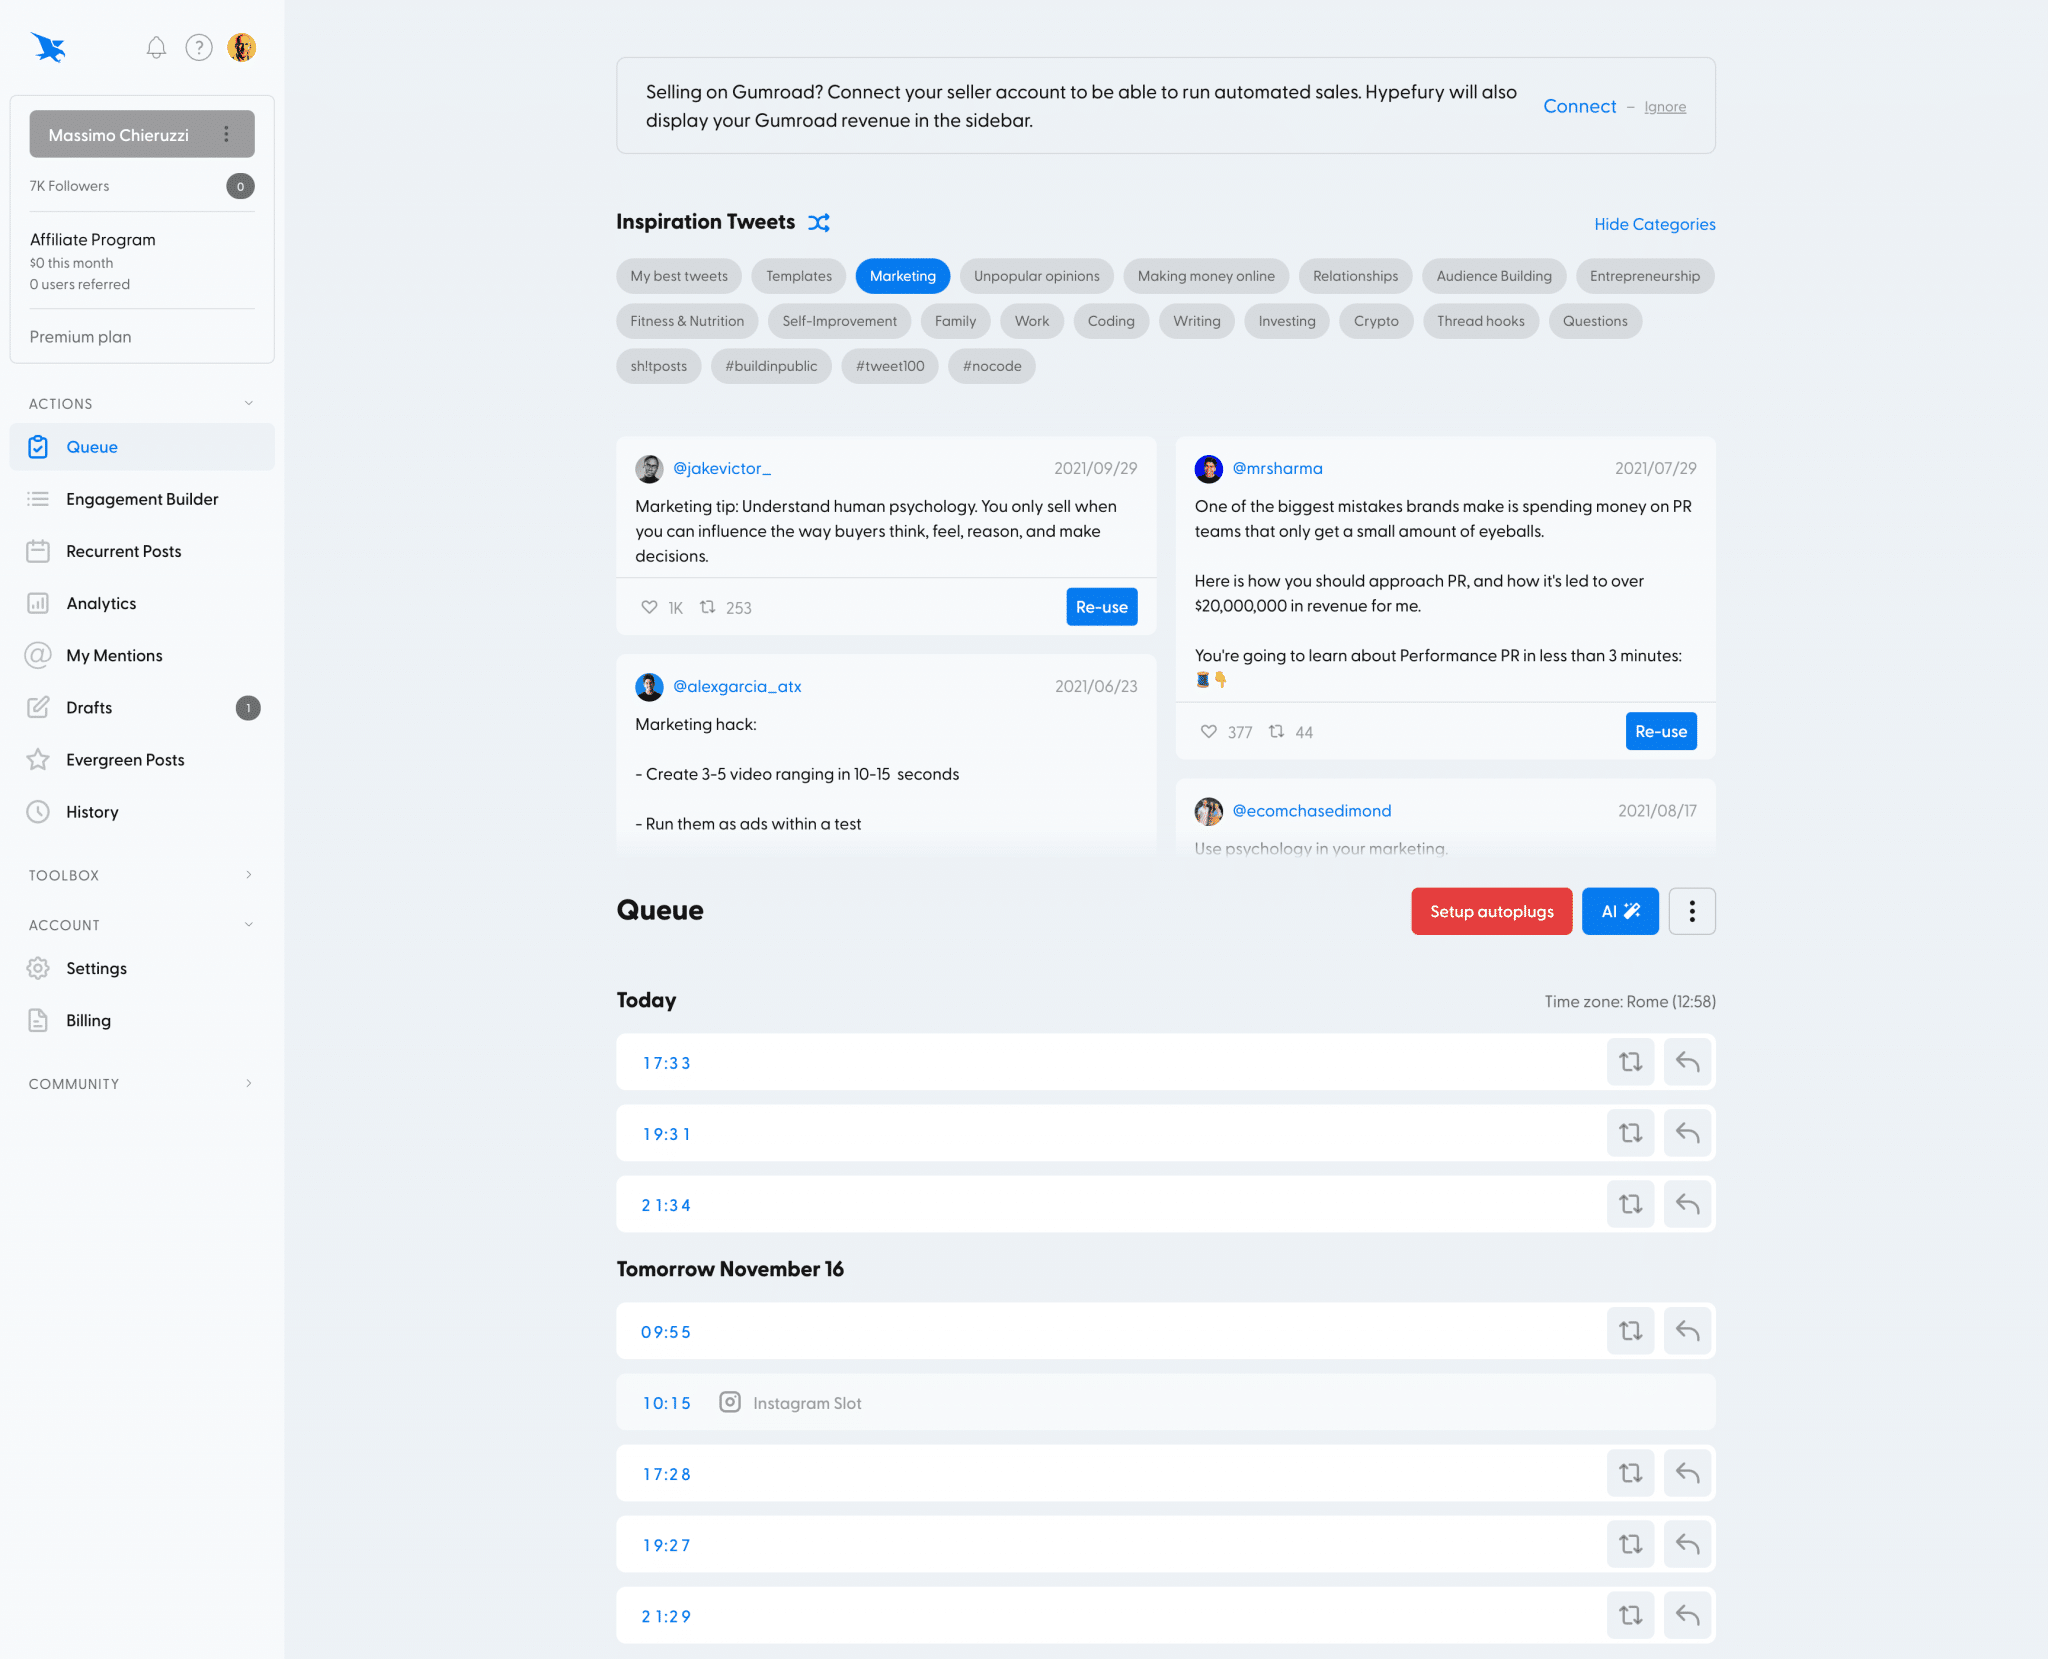Expand the TOOLBOX section
This screenshot has height=1659, width=2048.
249,874
